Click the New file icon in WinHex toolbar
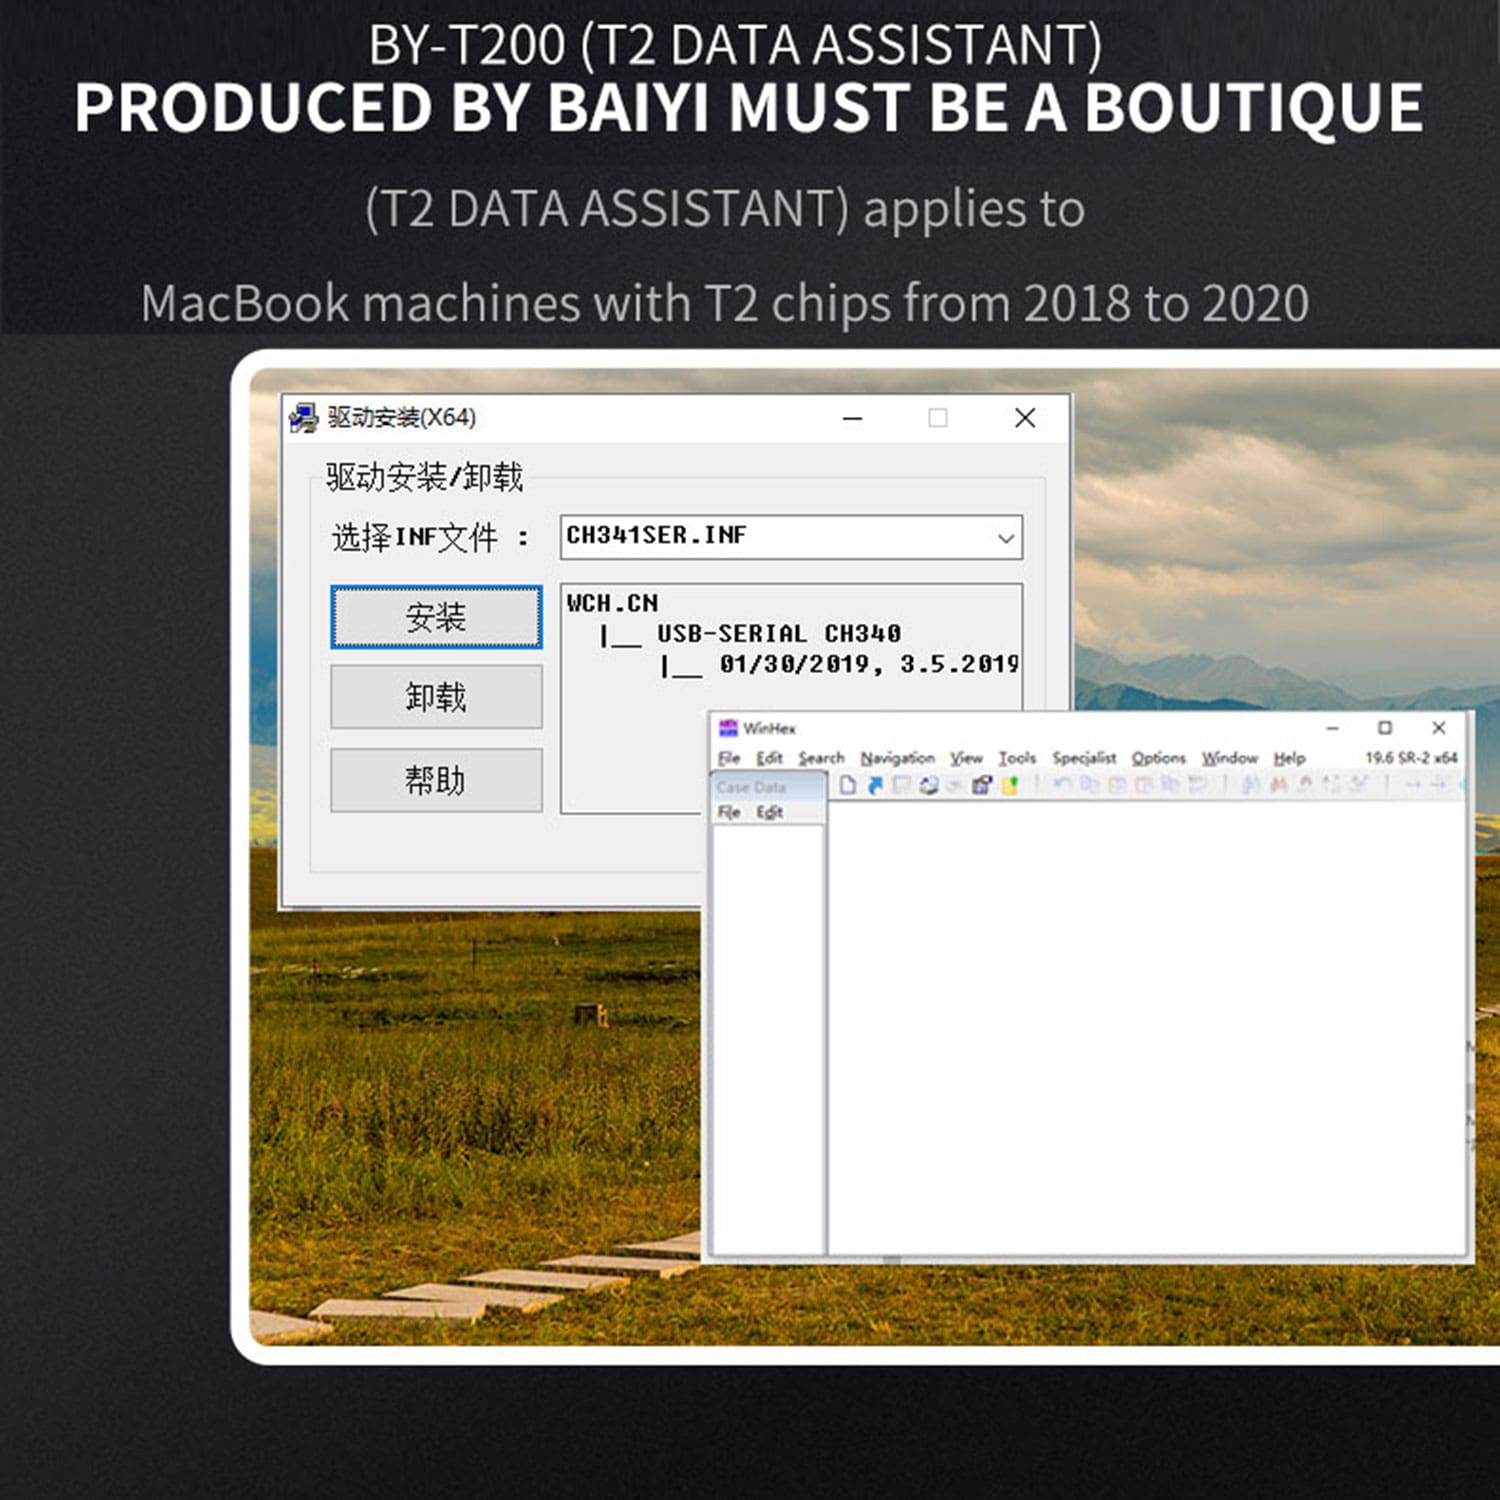Image resolution: width=1500 pixels, height=1500 pixels. click(848, 786)
